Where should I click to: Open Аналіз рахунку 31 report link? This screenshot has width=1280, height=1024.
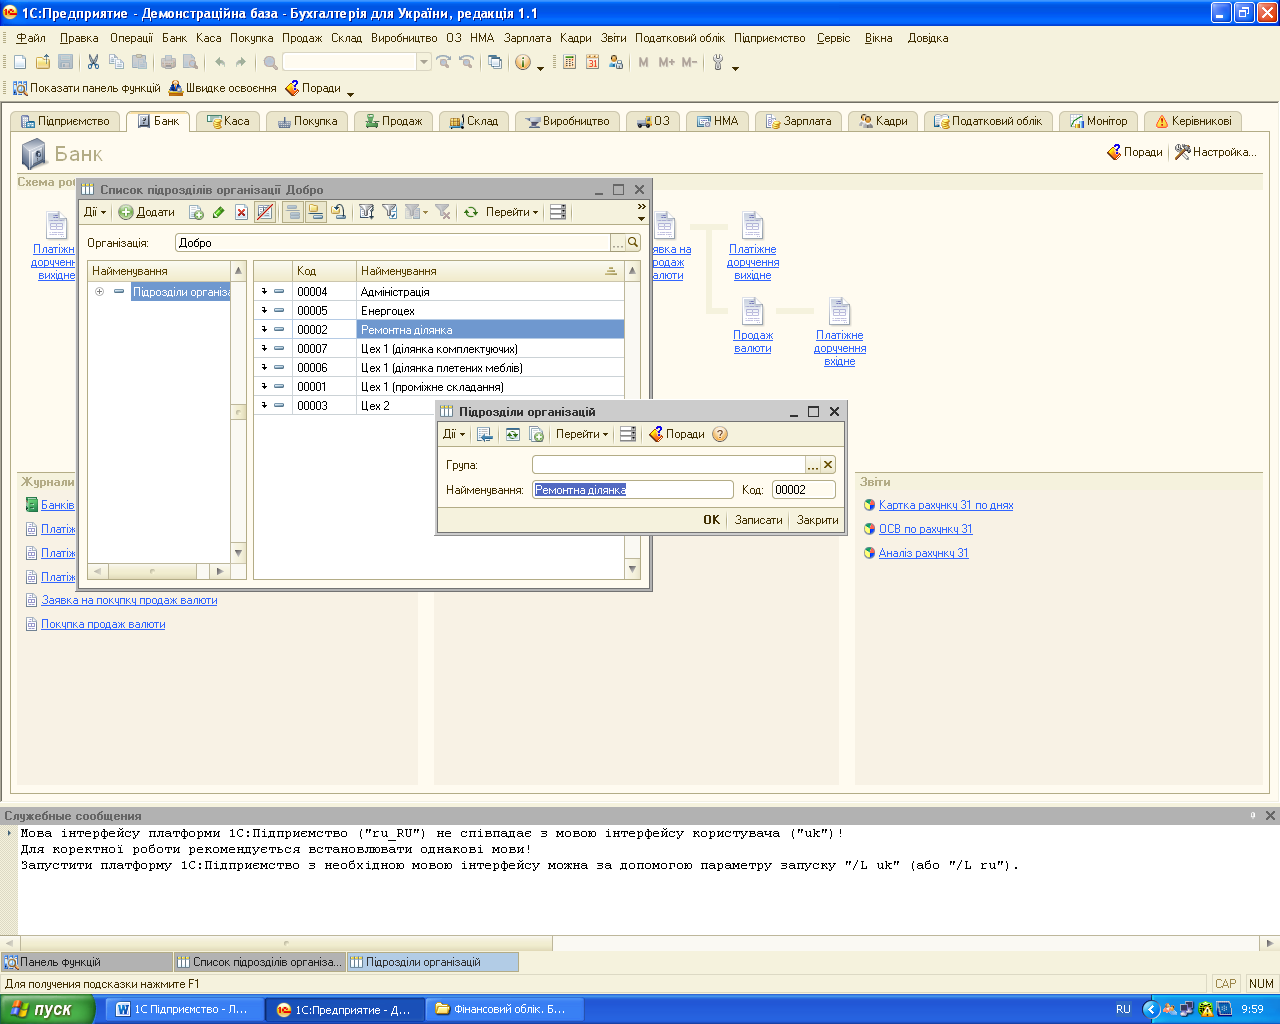[x=923, y=553]
